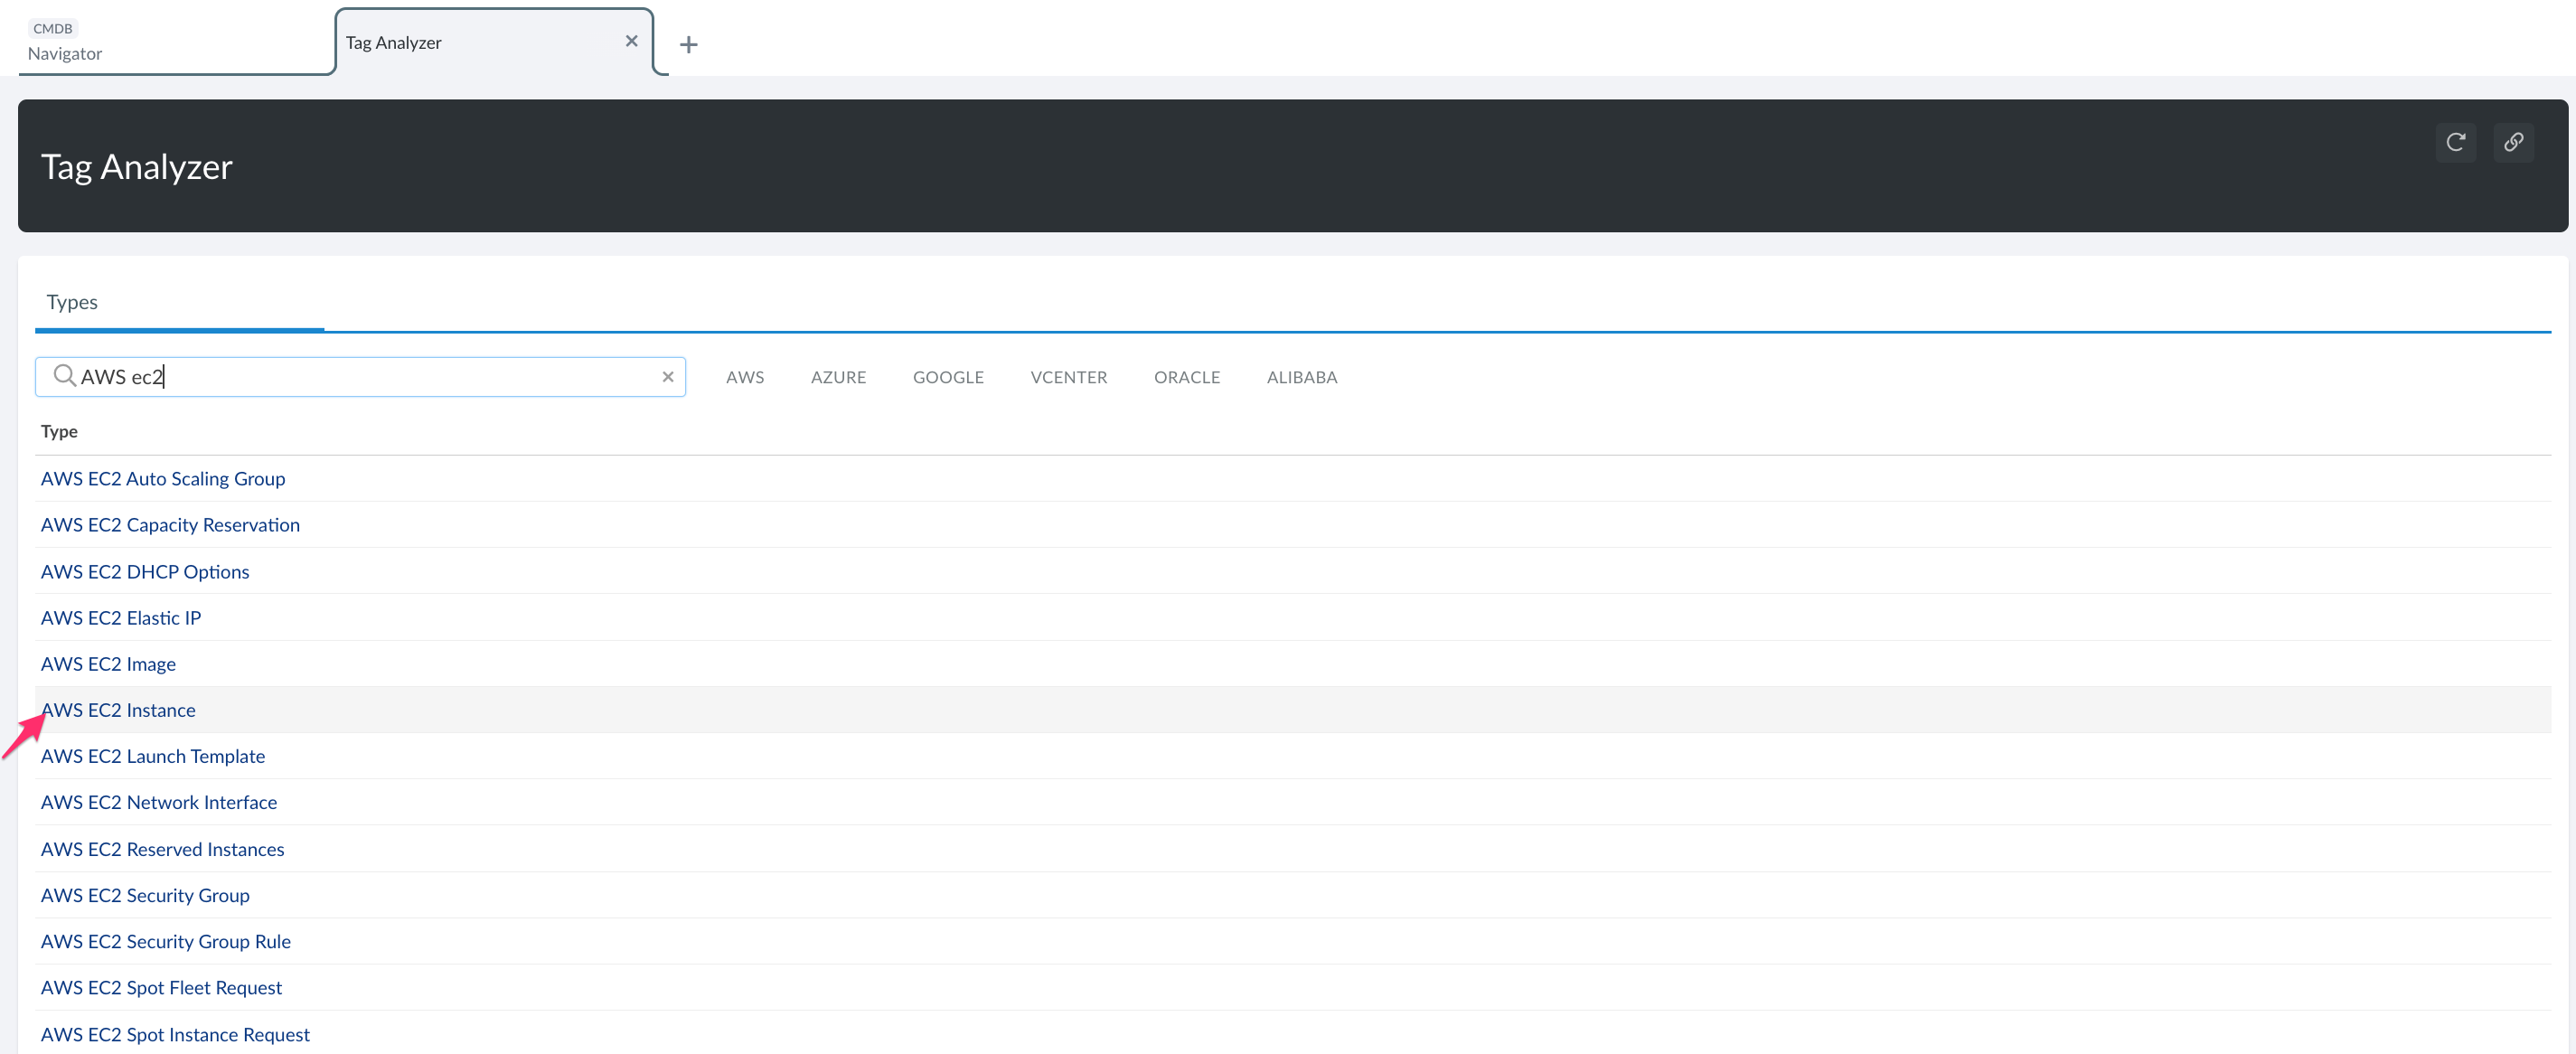Open a new tab with the plus icon
Viewport: 2576px width, 1054px height.
point(689,44)
